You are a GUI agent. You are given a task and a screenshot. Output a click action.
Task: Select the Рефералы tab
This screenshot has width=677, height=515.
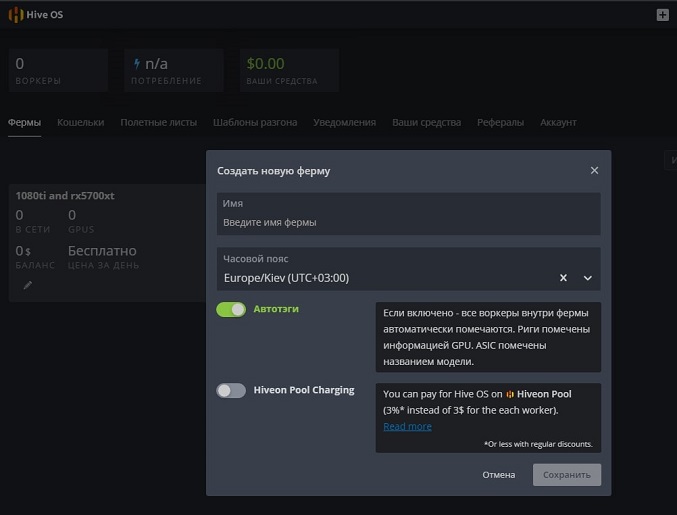pyautogui.click(x=500, y=123)
